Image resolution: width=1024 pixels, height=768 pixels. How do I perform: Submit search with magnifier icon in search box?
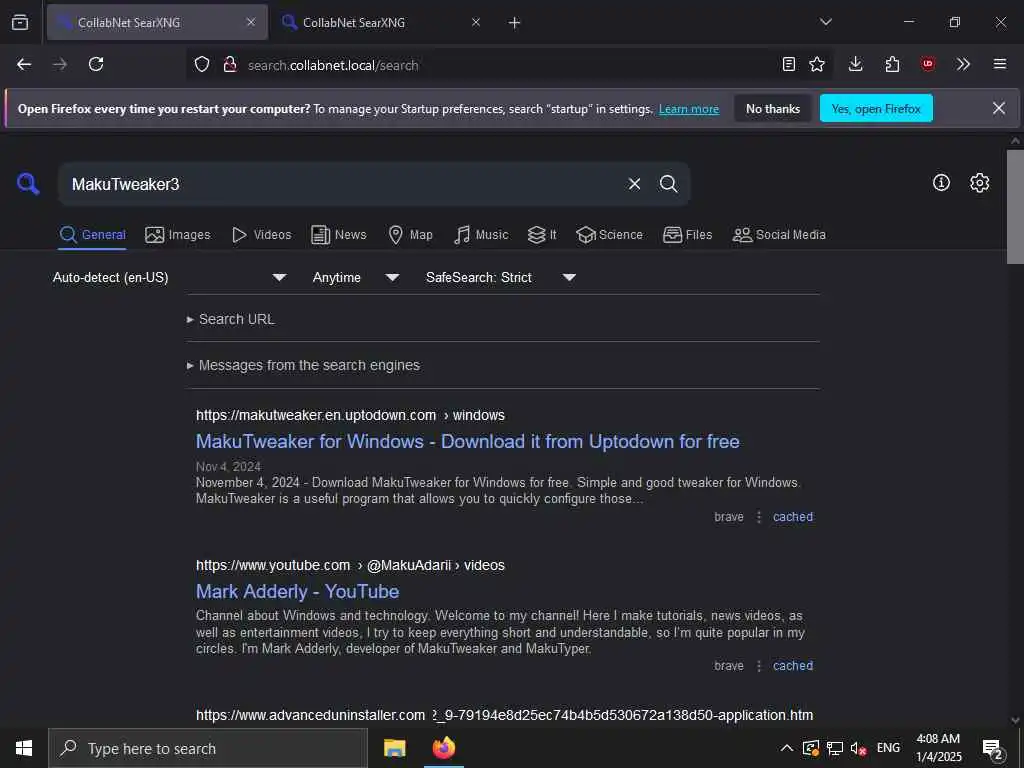point(668,184)
